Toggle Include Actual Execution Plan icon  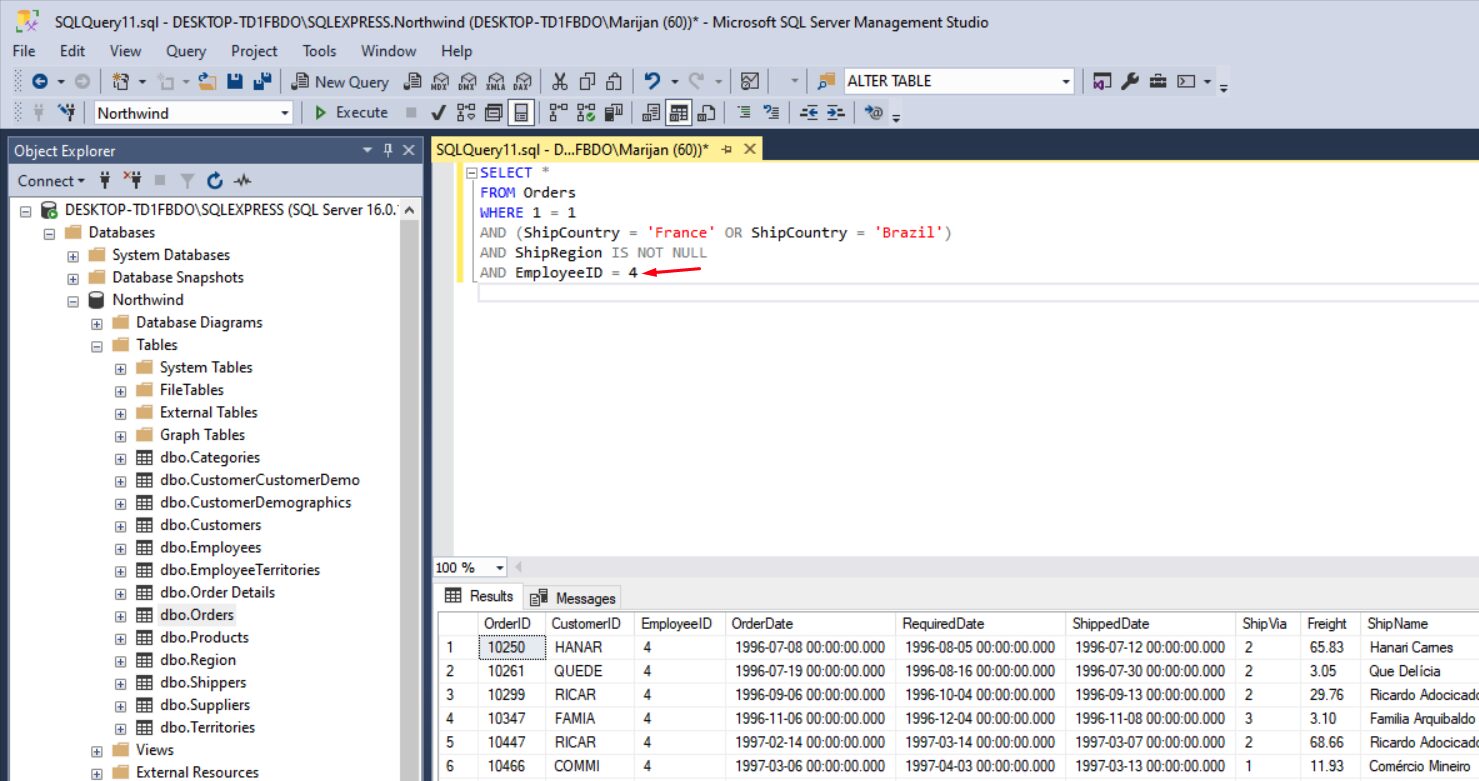pyautogui.click(x=558, y=113)
